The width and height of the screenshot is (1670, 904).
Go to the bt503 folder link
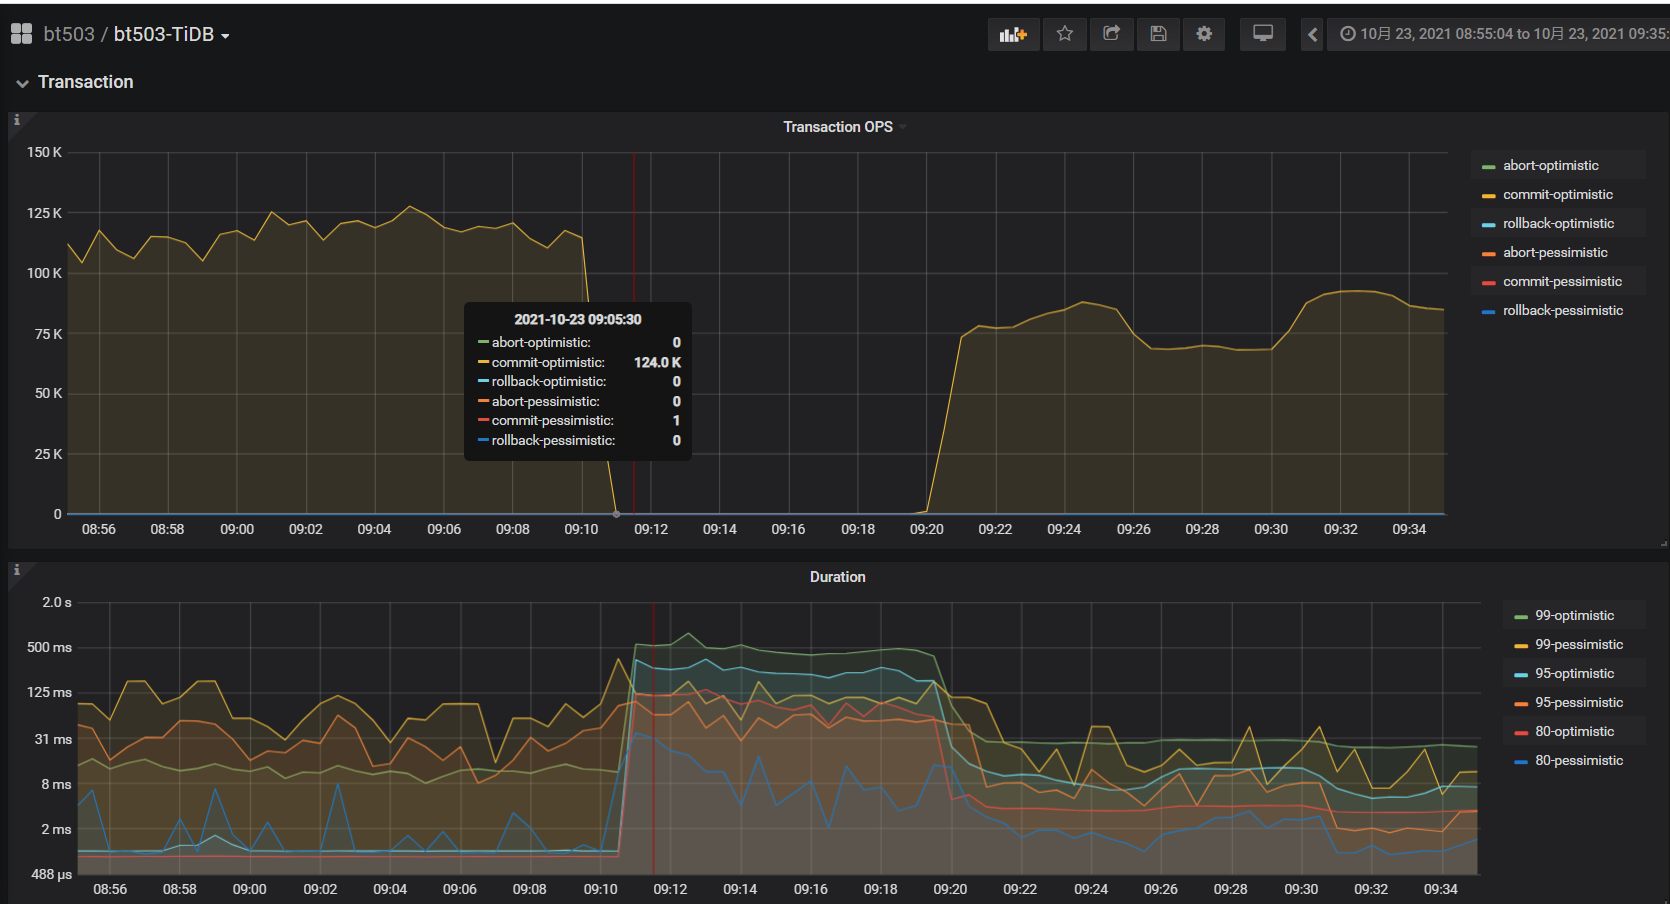tap(69, 34)
